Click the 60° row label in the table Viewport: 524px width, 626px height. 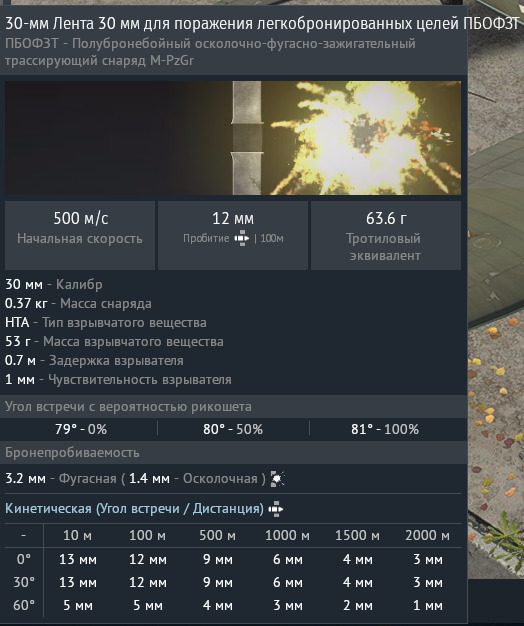click(x=24, y=605)
